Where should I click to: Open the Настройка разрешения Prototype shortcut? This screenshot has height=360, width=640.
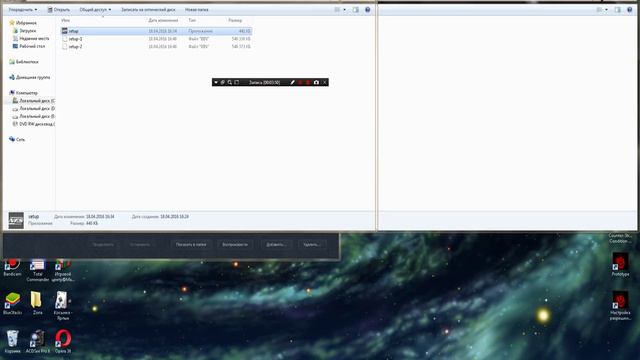[620, 306]
